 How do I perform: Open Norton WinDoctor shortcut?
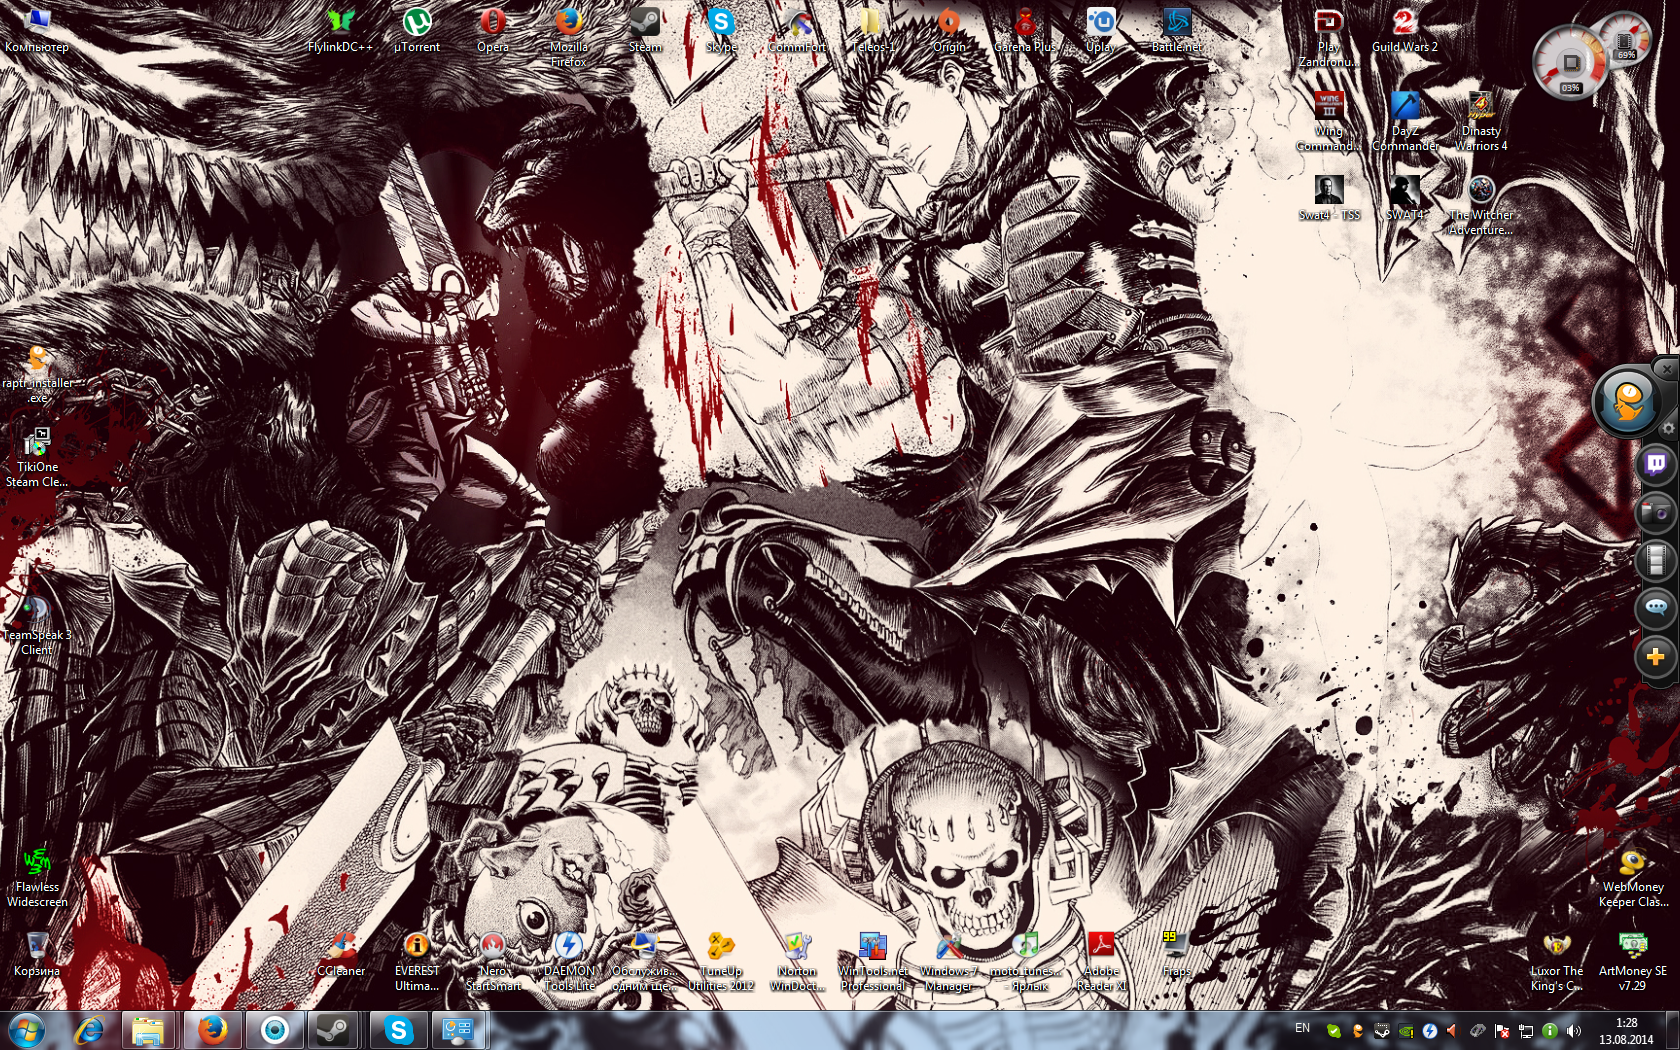pyautogui.click(x=797, y=961)
